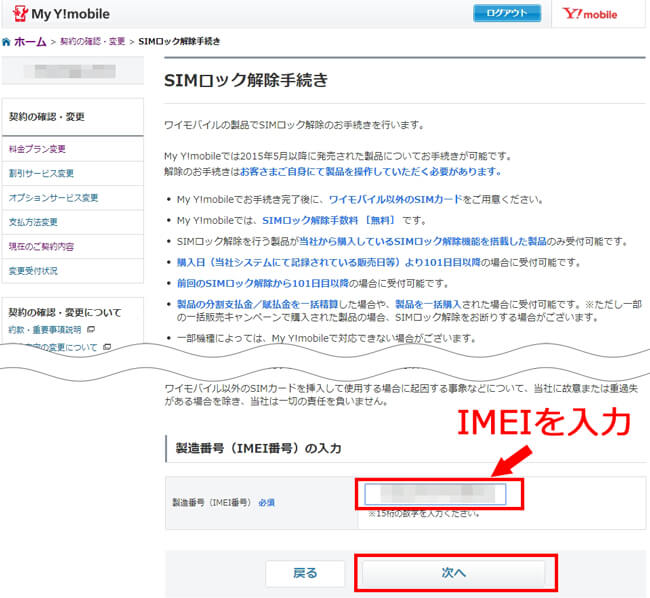
Task: Click the My Y!mobile logo icon
Action: pos(20,13)
